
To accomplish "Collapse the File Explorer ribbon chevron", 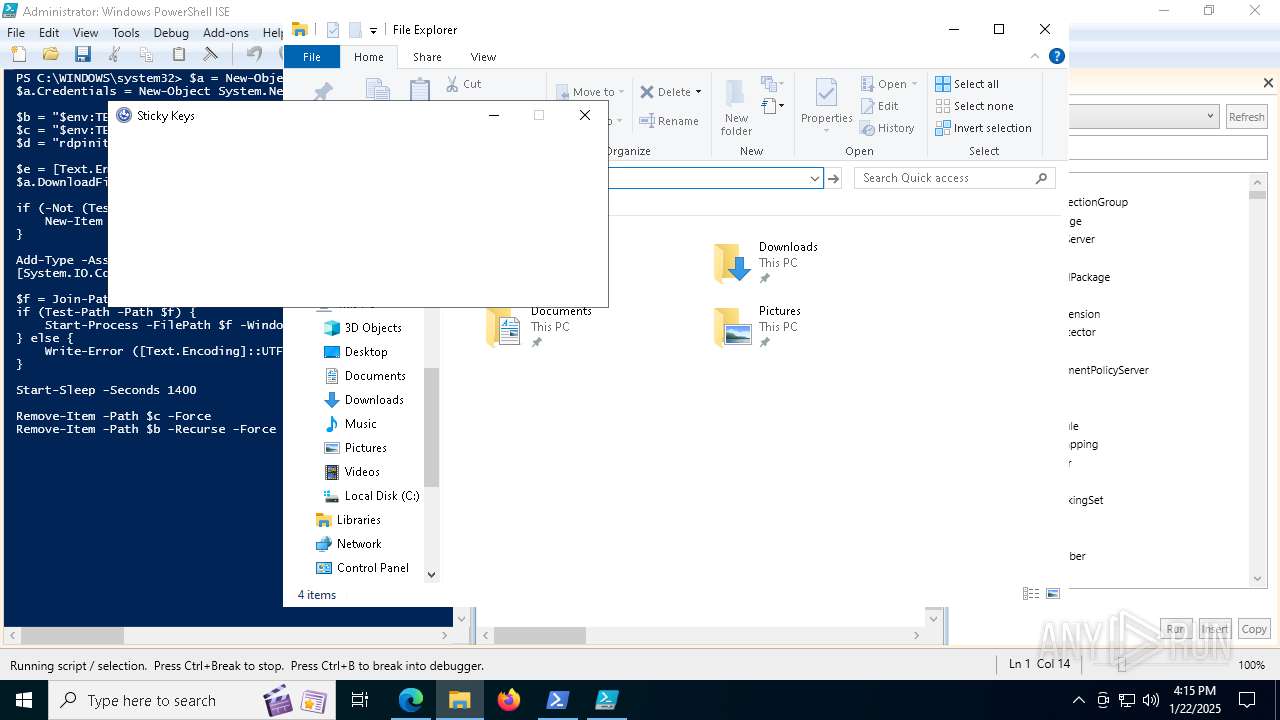I will [x=1035, y=57].
